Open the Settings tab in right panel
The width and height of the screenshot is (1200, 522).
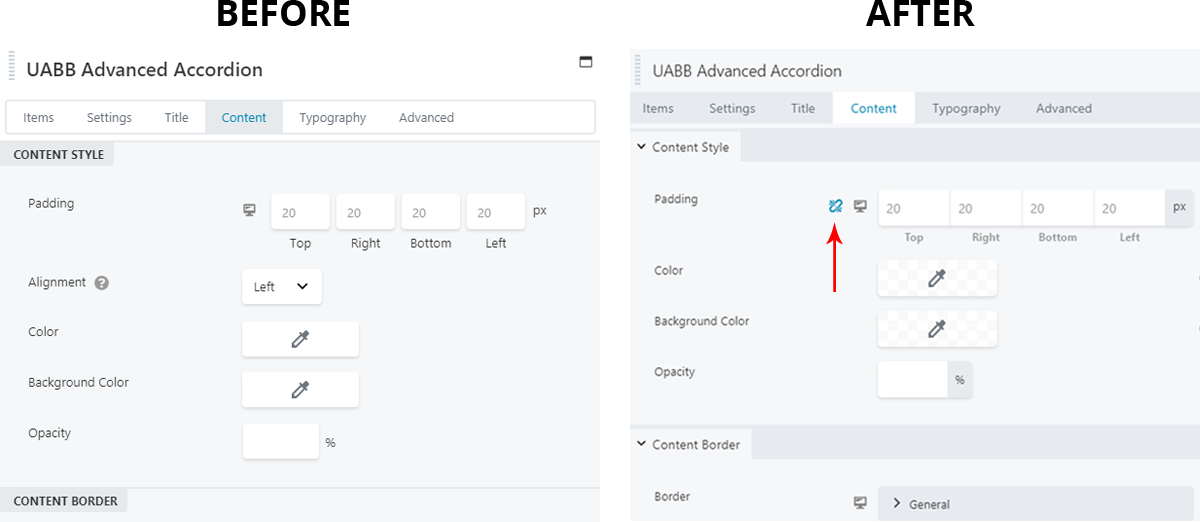(x=732, y=108)
